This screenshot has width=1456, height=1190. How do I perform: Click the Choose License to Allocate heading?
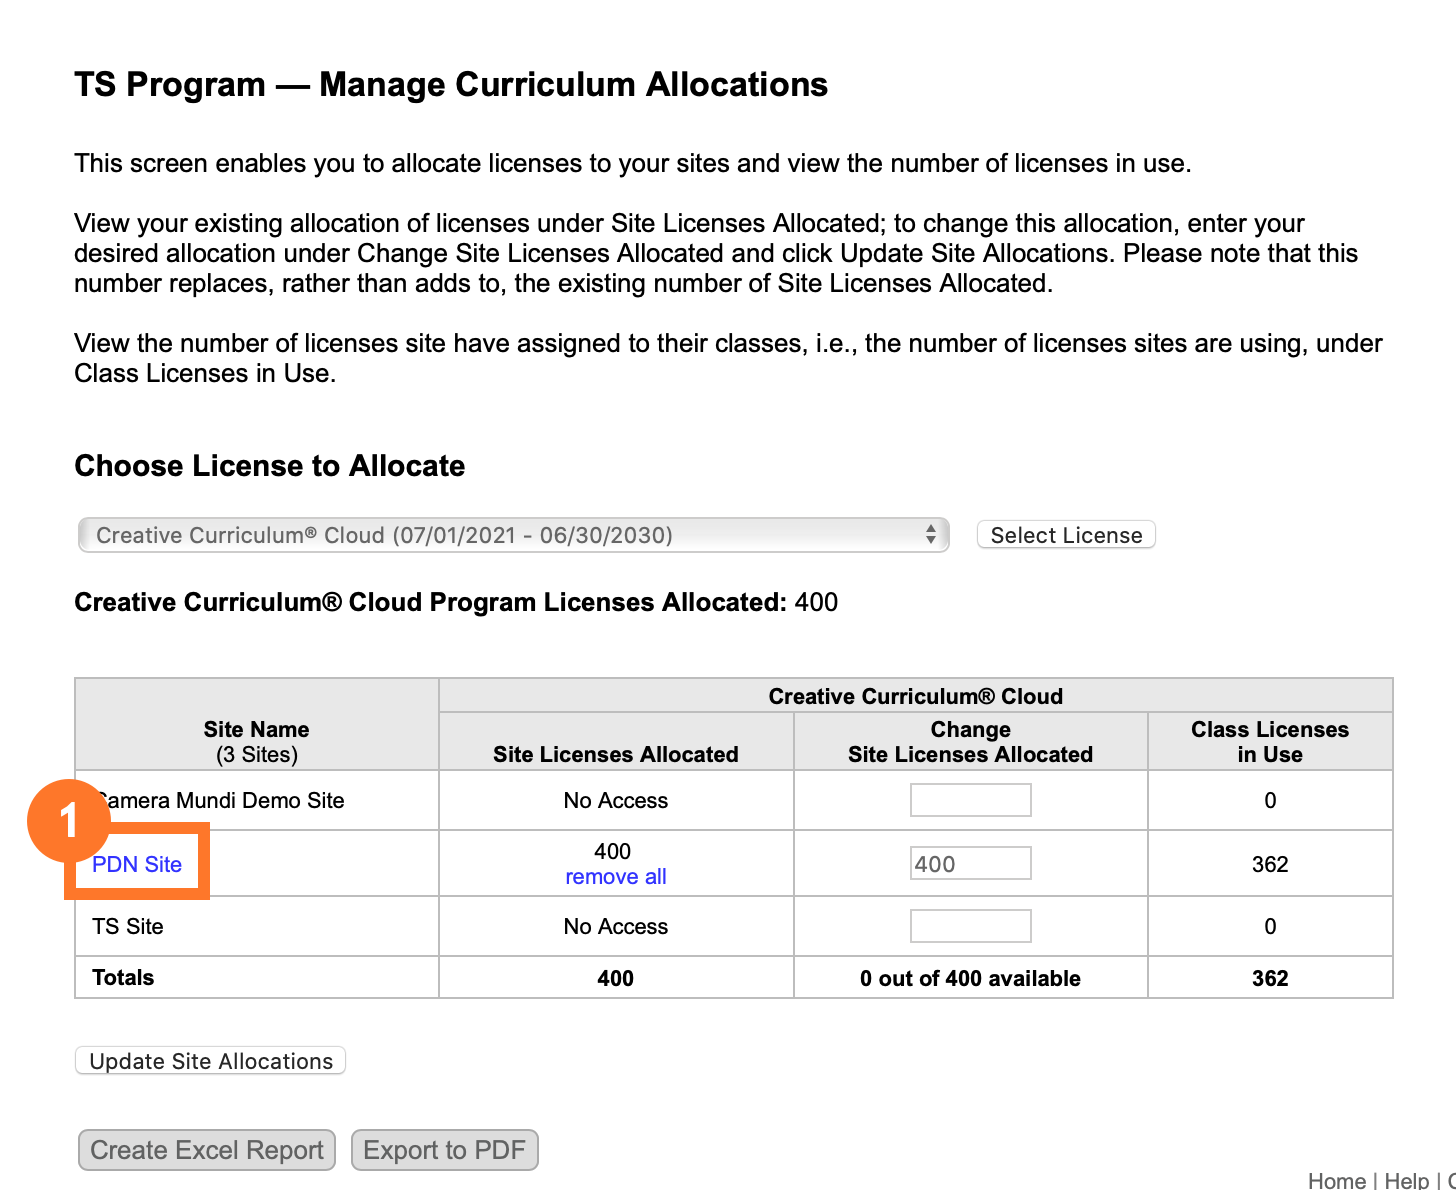coord(269,465)
